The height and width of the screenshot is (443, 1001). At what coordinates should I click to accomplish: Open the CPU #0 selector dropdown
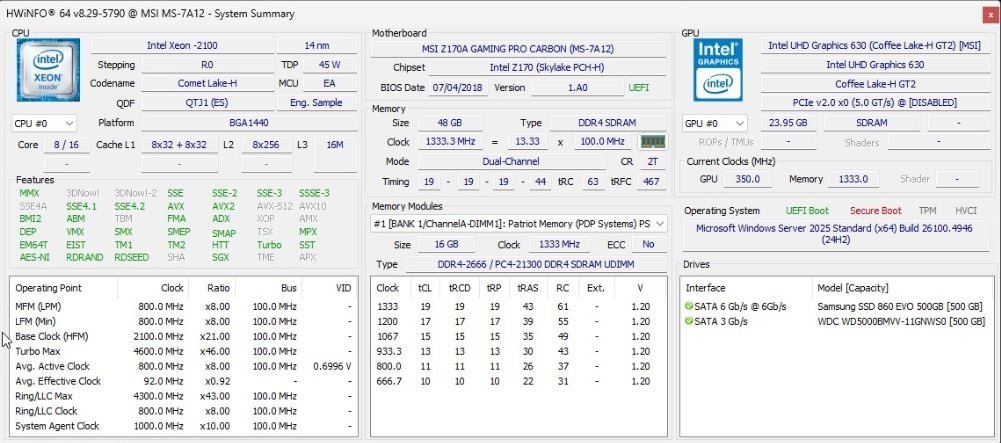pos(44,123)
